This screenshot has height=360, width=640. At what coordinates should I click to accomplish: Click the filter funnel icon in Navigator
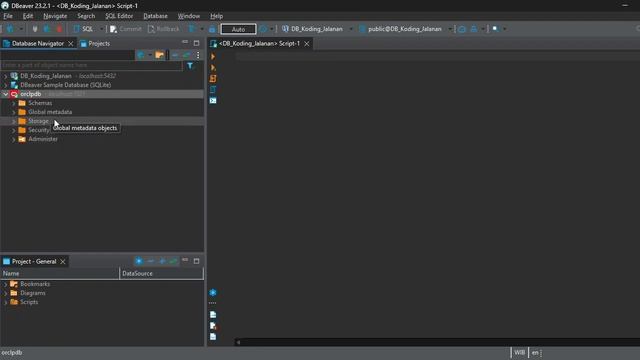[x=190, y=66]
